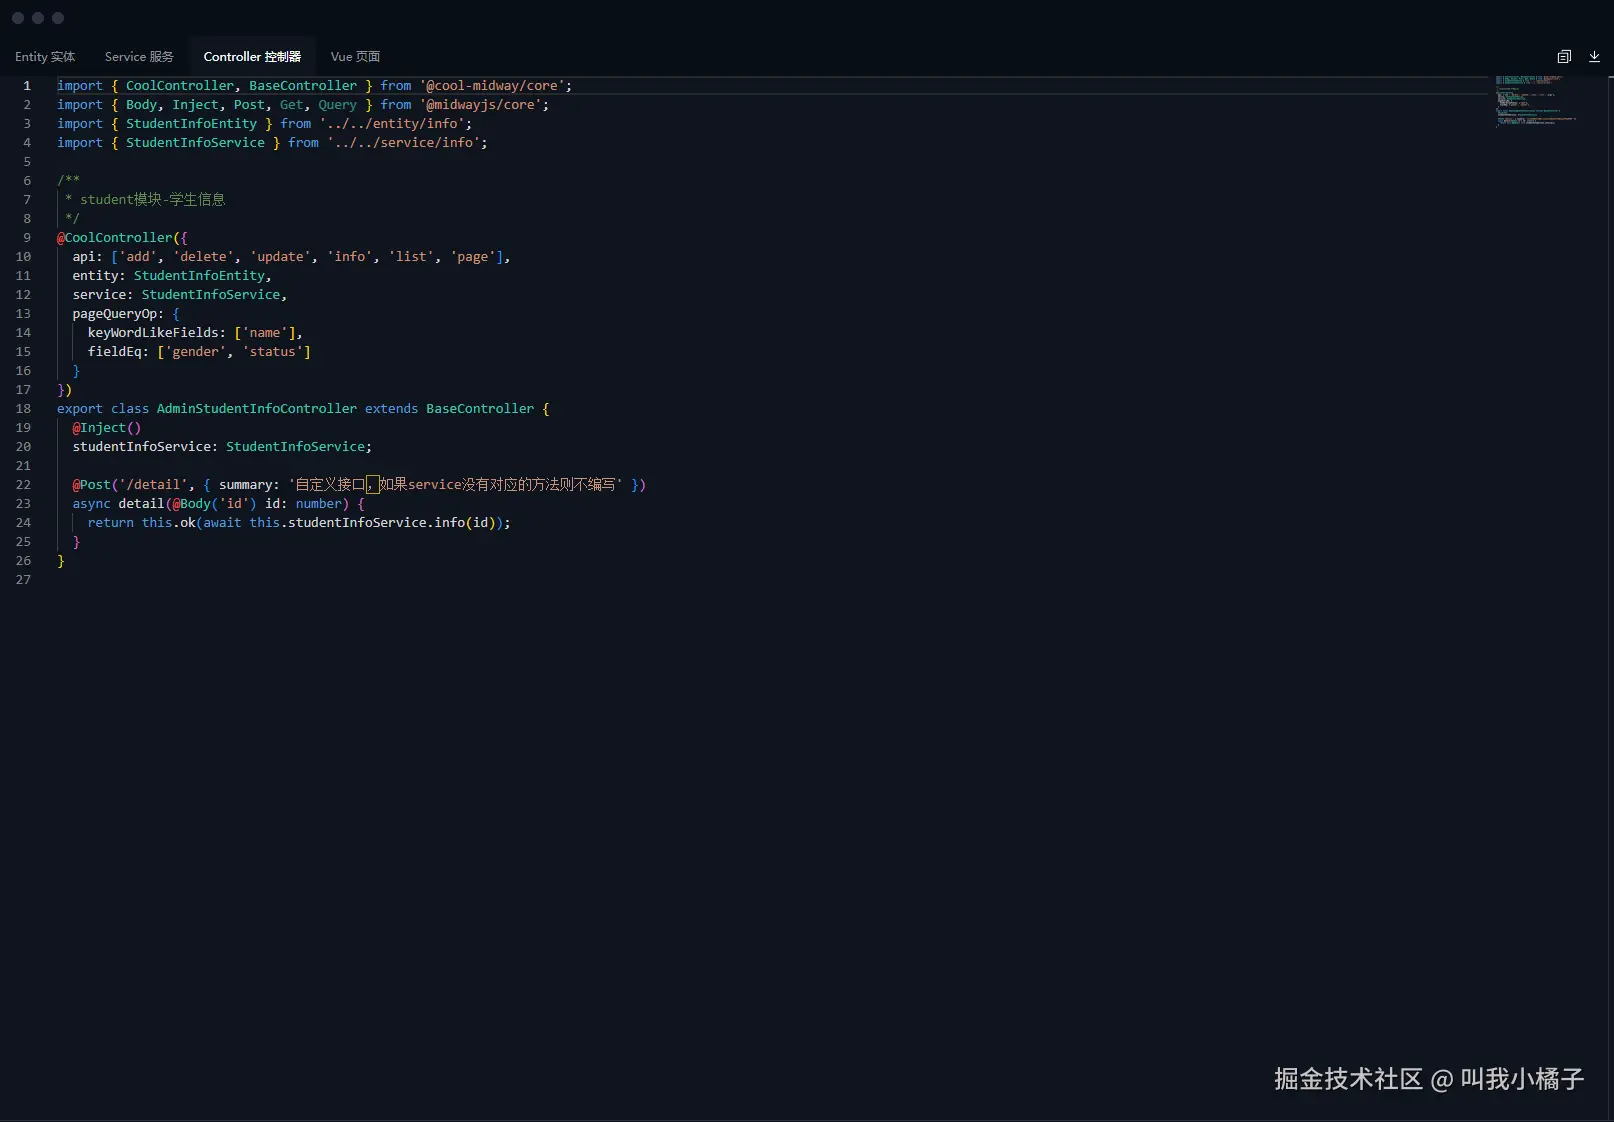Click the Query import on line 2

tap(338, 105)
